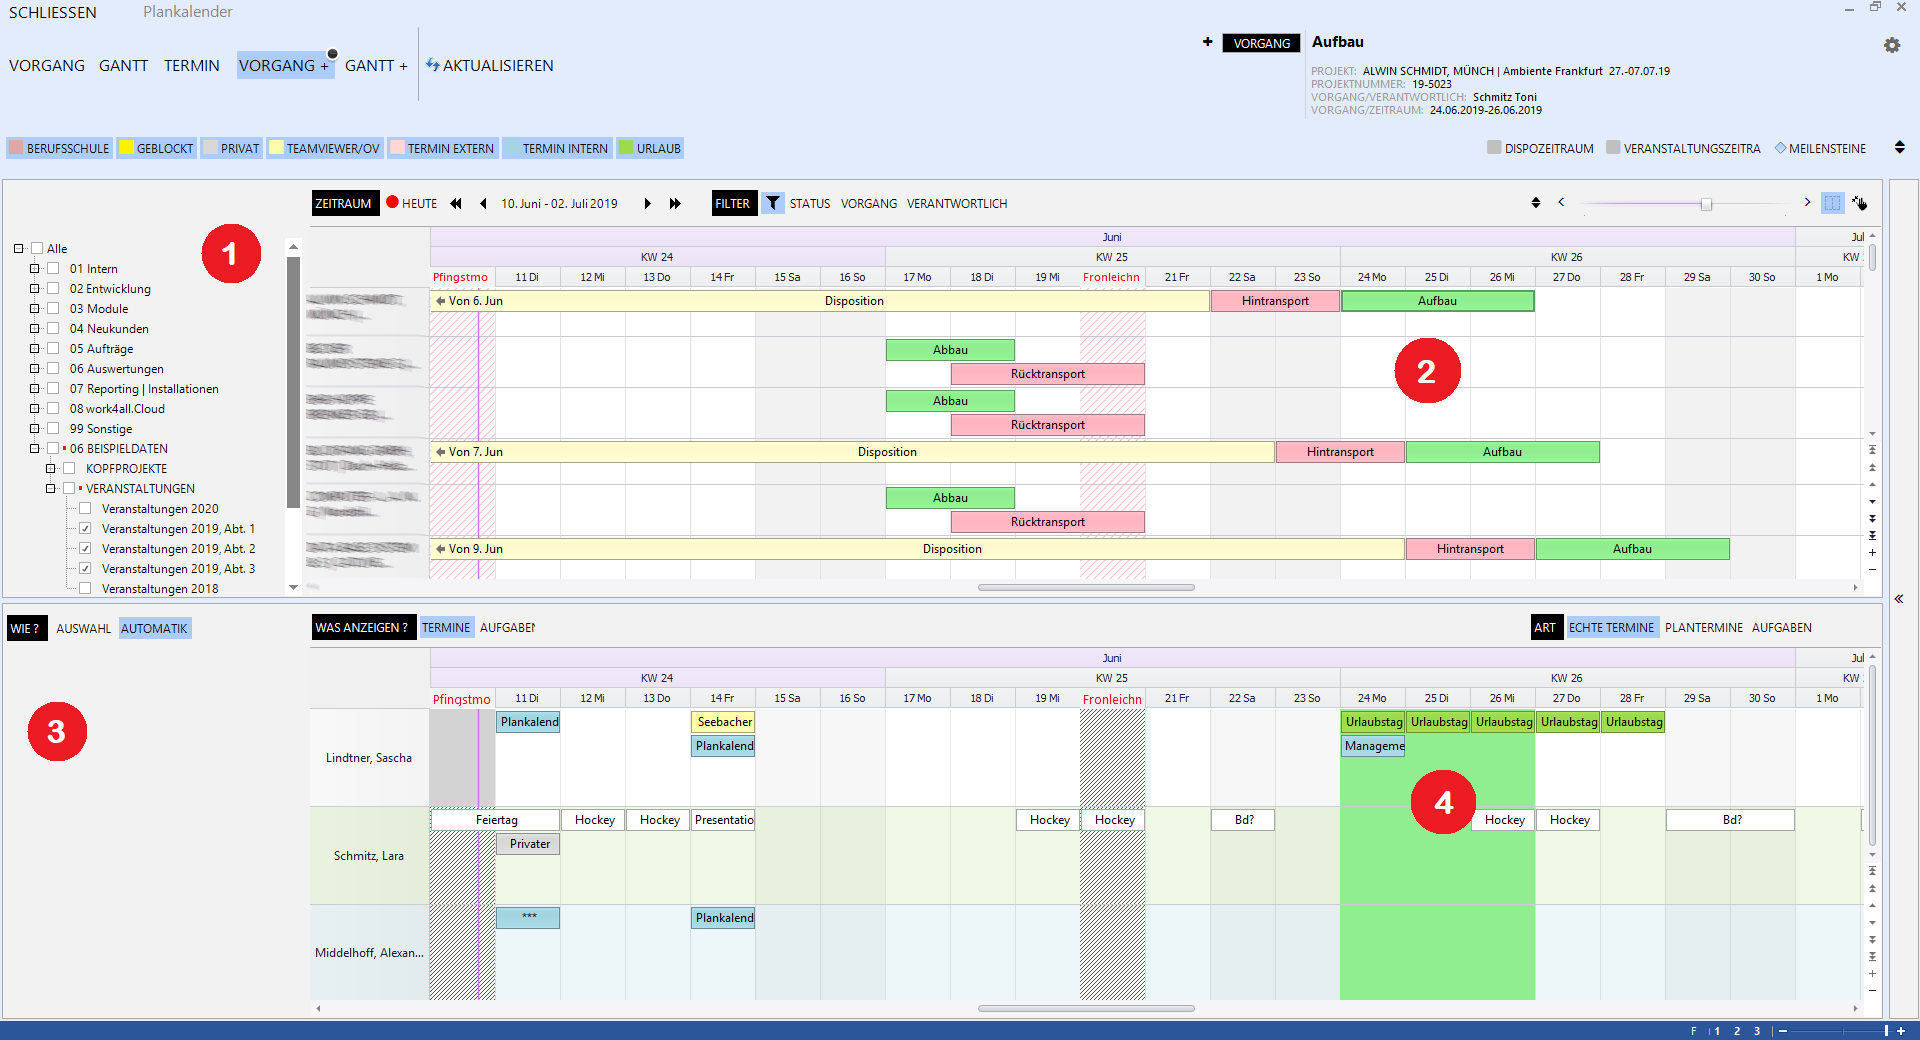The width and height of the screenshot is (1920, 1040).
Task: Uncheck Veranstaltungen 2019, Abt. 2
Action: click(x=85, y=548)
